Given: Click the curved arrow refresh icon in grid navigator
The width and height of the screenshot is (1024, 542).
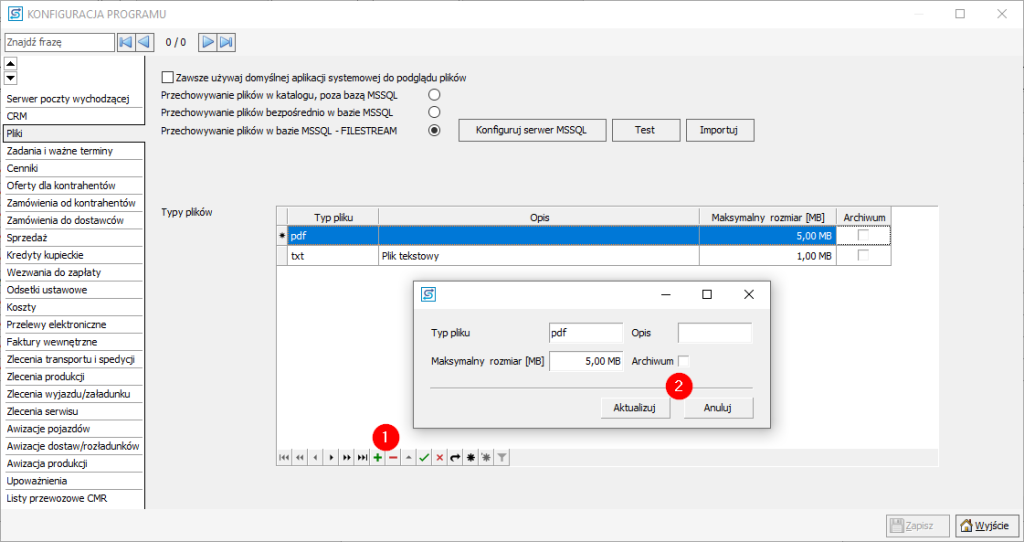Looking at the screenshot, I should pos(455,457).
